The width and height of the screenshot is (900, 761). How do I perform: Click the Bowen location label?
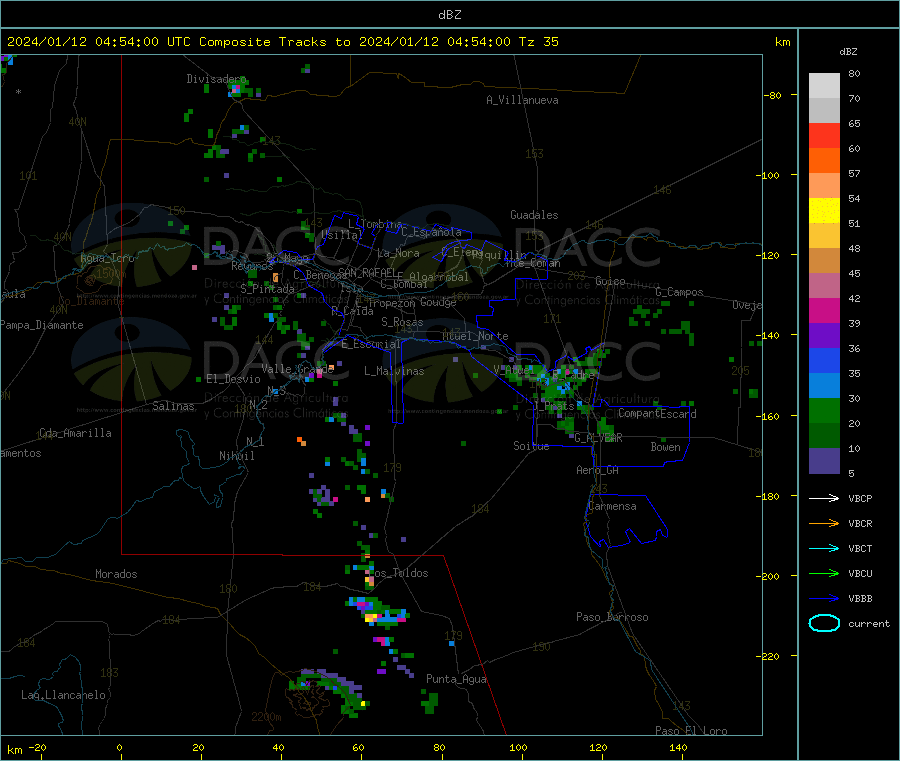click(665, 447)
